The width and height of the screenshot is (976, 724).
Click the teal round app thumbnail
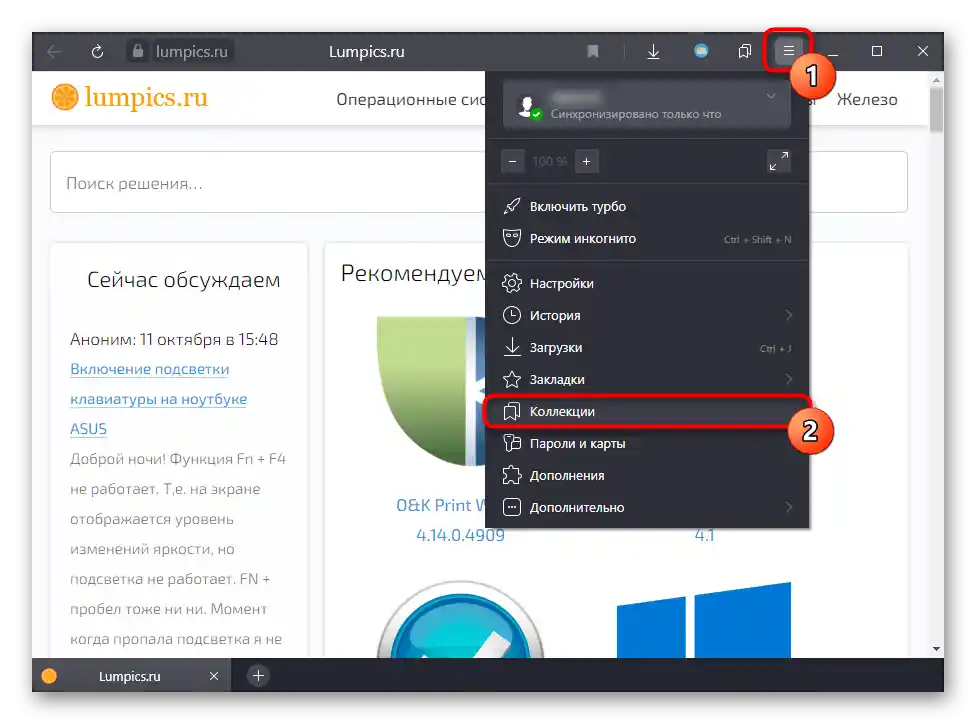(x=461, y=620)
